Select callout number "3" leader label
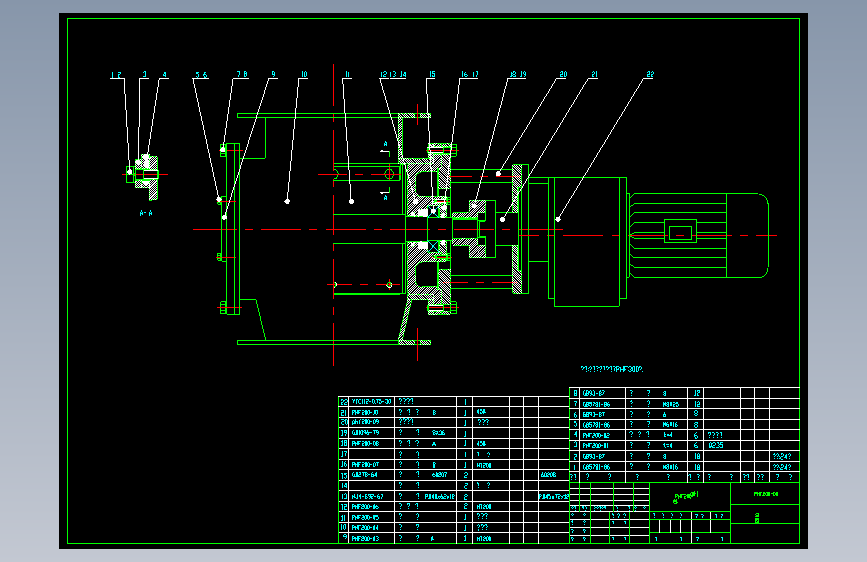 coord(144,74)
